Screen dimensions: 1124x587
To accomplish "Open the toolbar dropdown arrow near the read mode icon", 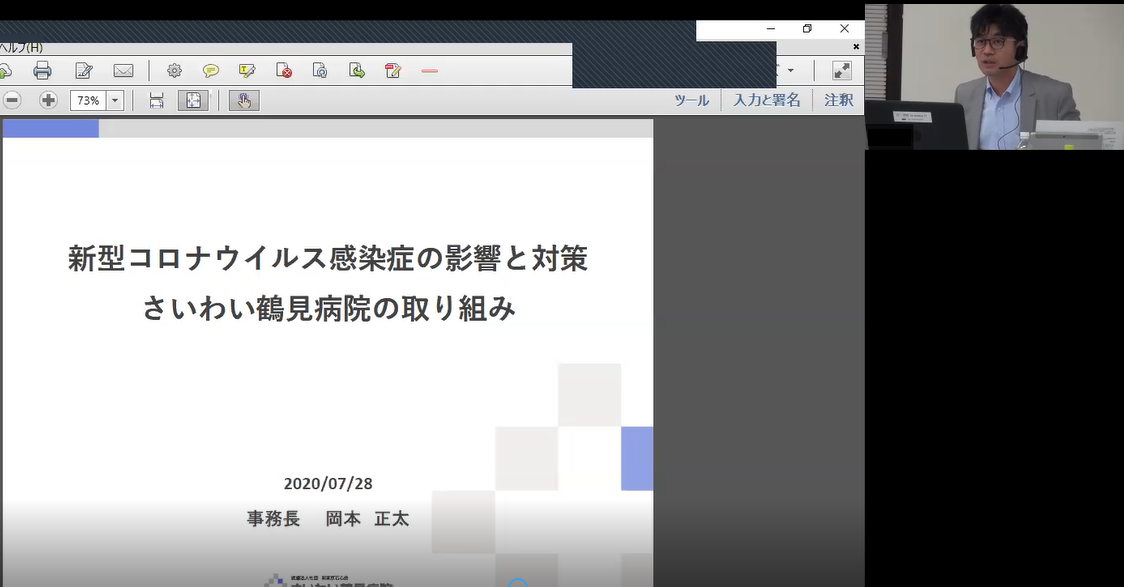I will tap(791, 70).
